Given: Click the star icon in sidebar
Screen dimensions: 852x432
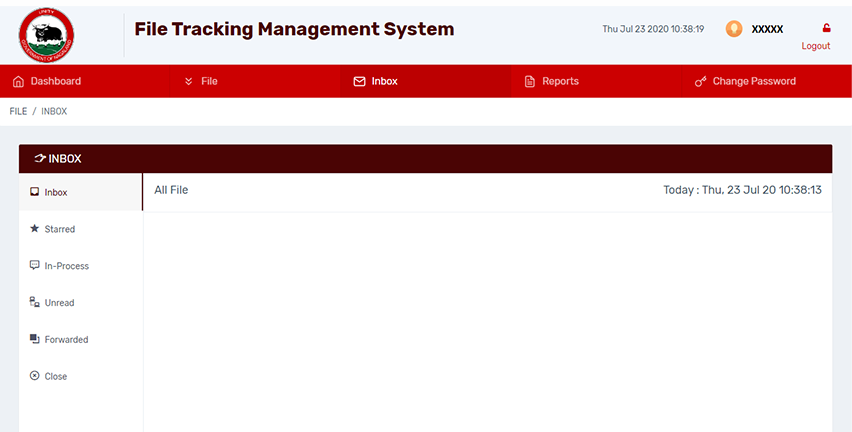Looking at the screenshot, I should pos(35,229).
